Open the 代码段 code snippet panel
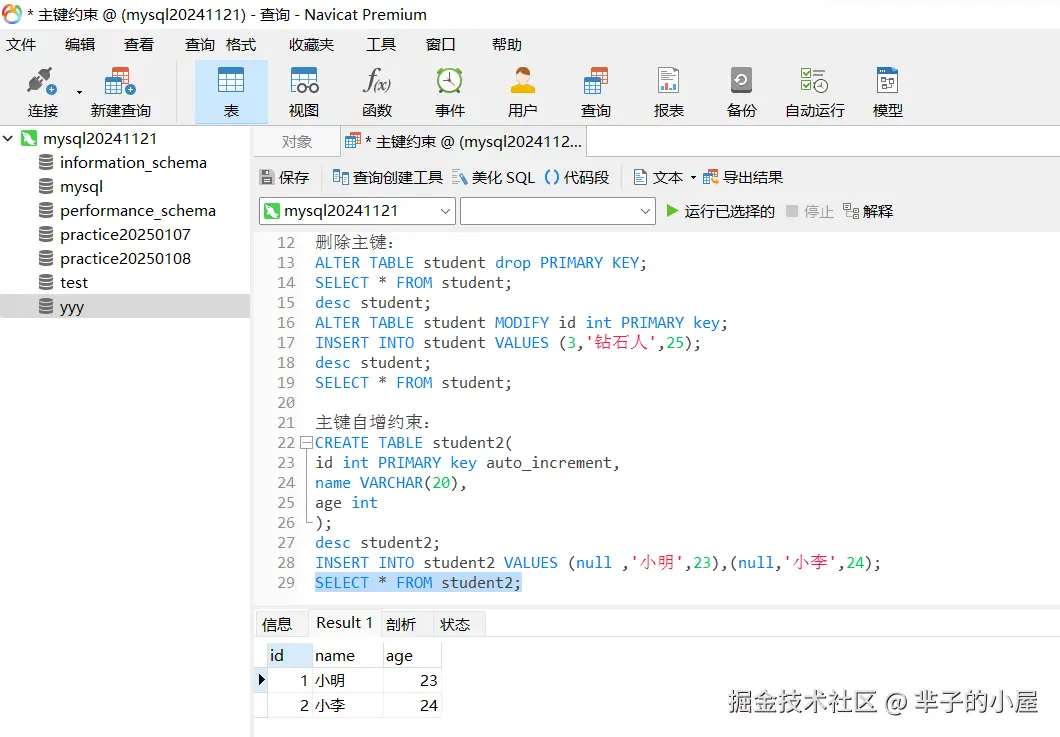 pos(577,178)
